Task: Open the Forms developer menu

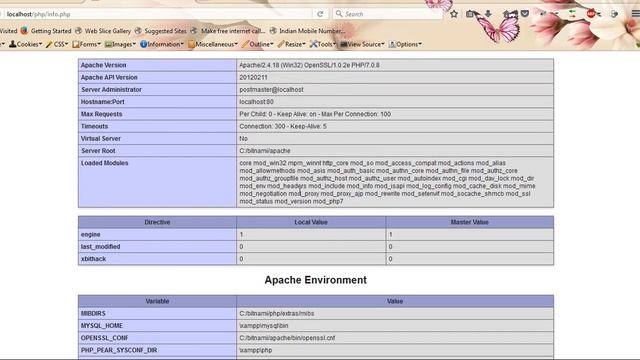Action: click(86, 44)
